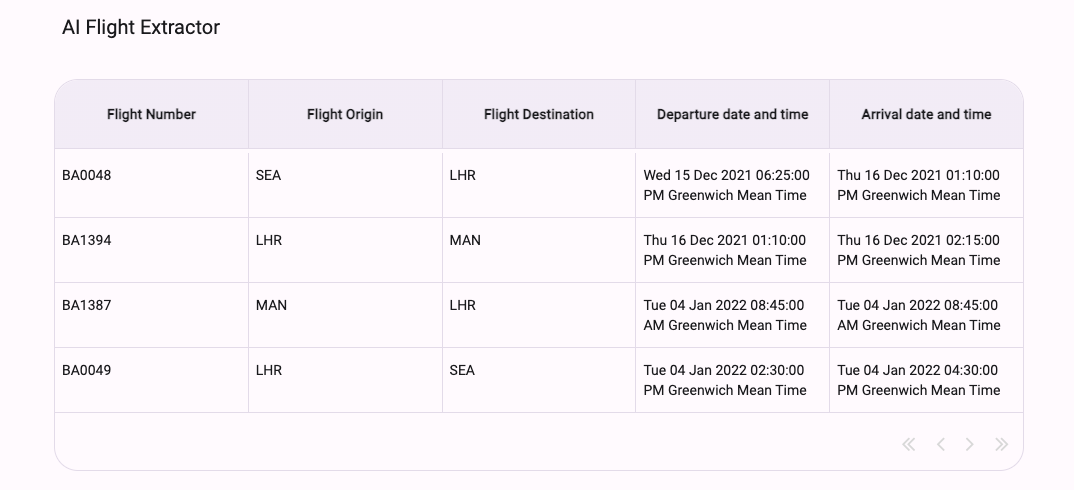The image size is (1074, 490).
Task: Select the flight number BA1387 cell
Action: tap(87, 305)
